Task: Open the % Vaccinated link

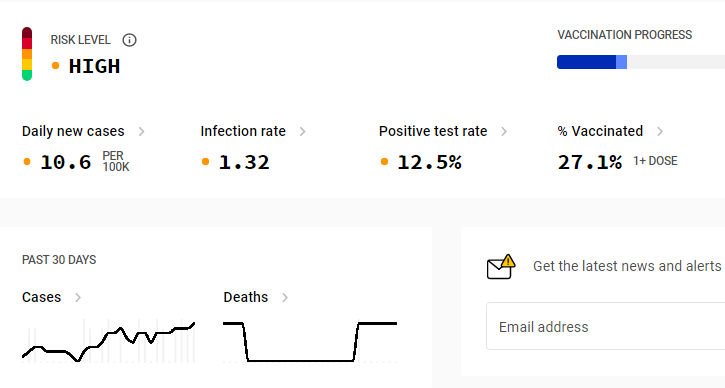Action: pyautogui.click(x=600, y=131)
